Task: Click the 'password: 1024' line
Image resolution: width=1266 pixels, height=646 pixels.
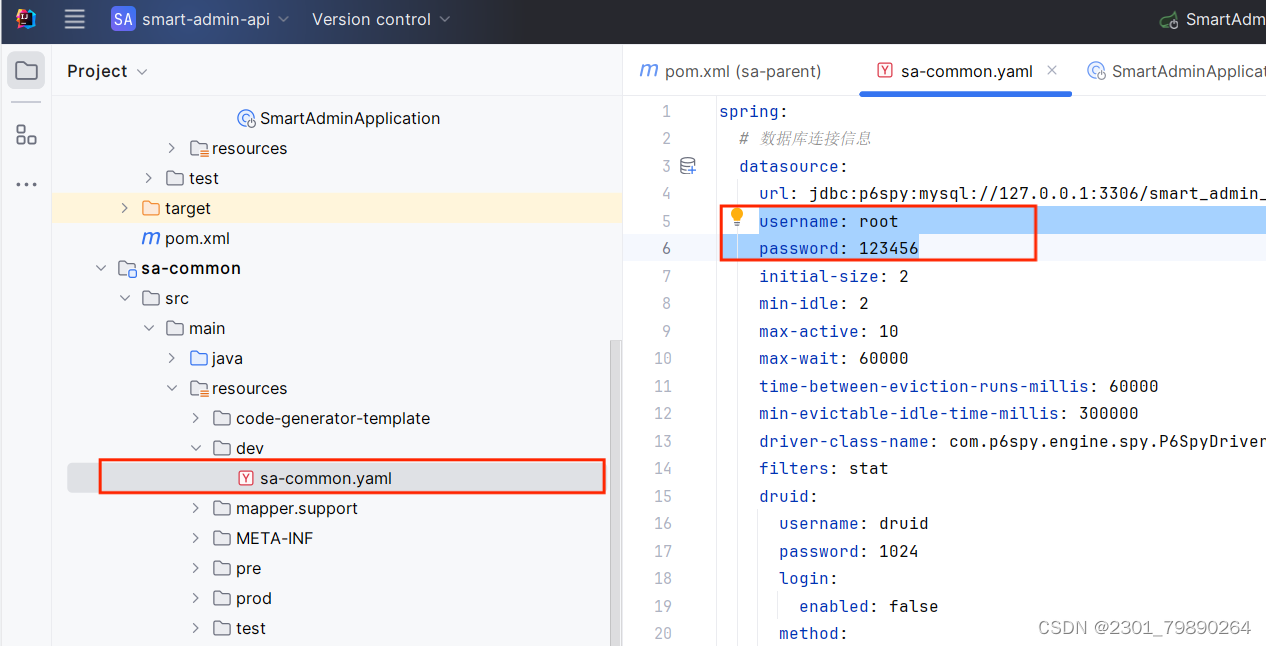Action: click(x=848, y=551)
